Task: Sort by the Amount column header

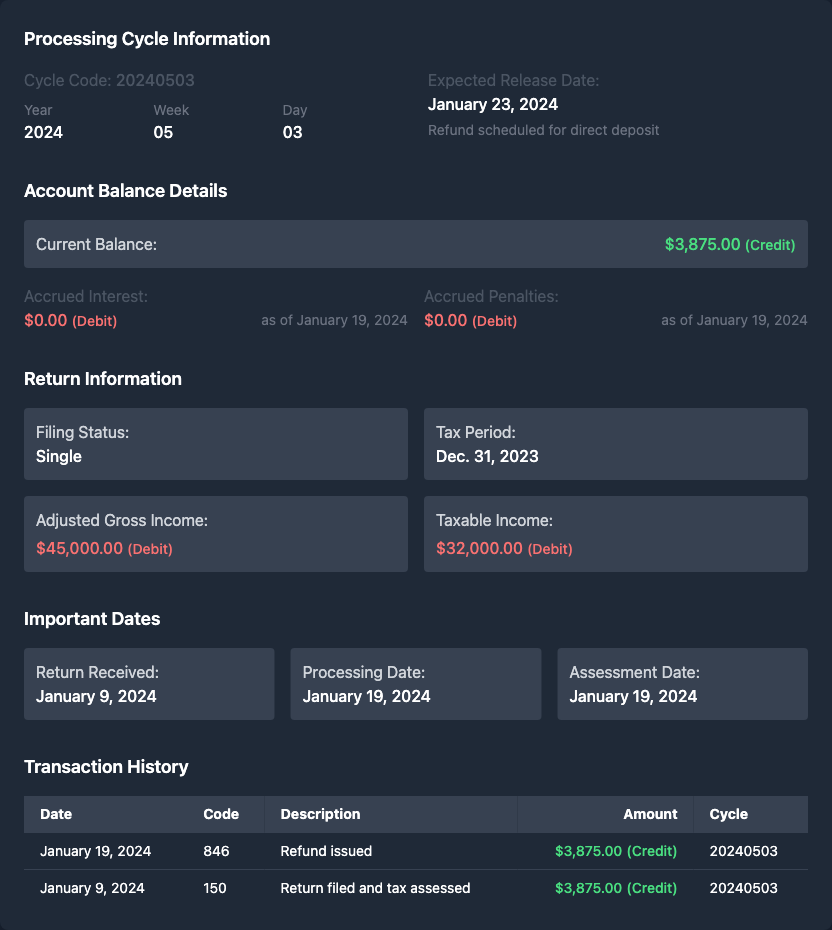Action: point(650,814)
